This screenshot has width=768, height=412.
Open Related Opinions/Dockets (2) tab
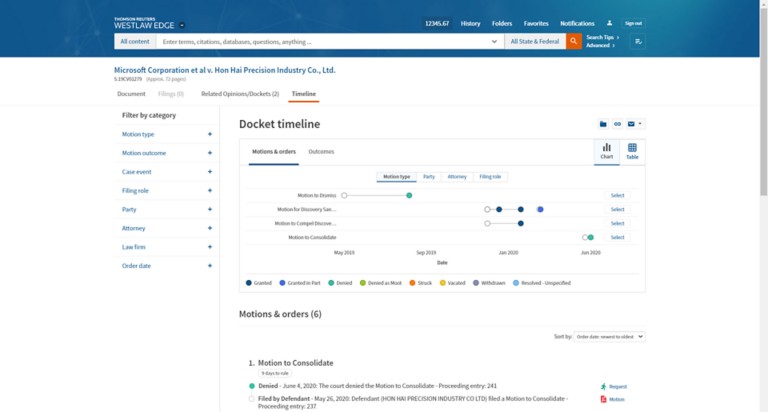[x=240, y=94]
